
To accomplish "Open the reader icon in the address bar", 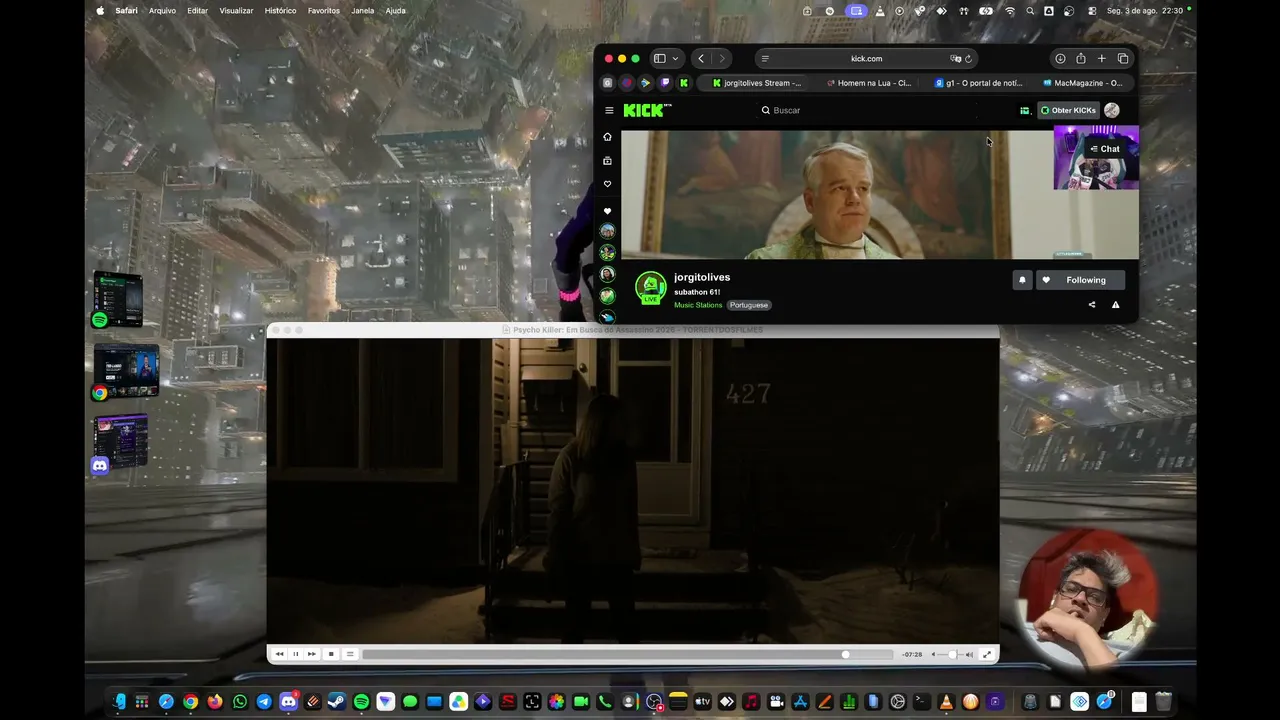I will [x=765, y=59].
